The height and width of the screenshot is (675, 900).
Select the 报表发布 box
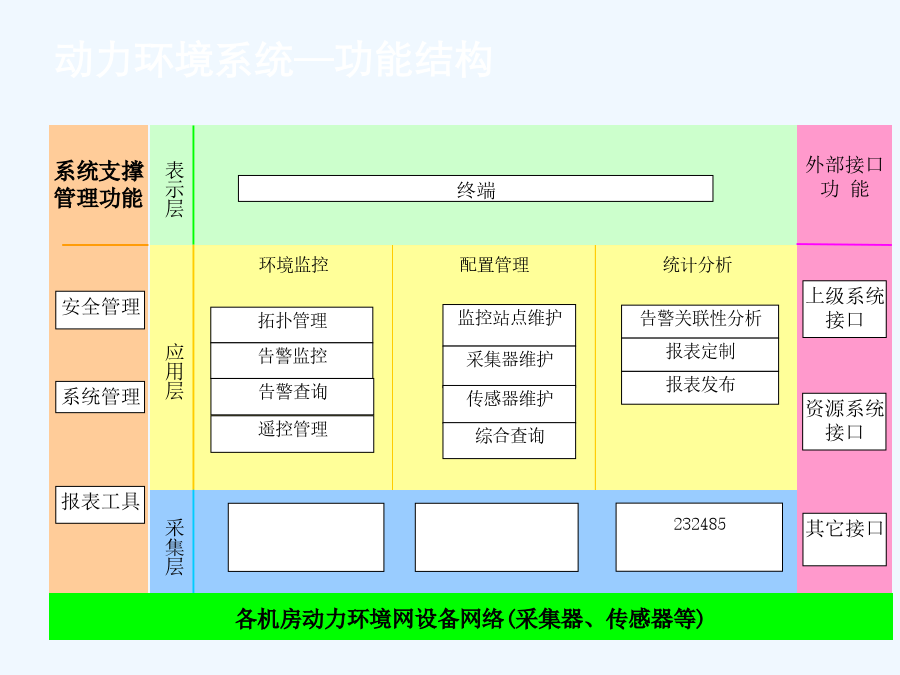coord(700,388)
